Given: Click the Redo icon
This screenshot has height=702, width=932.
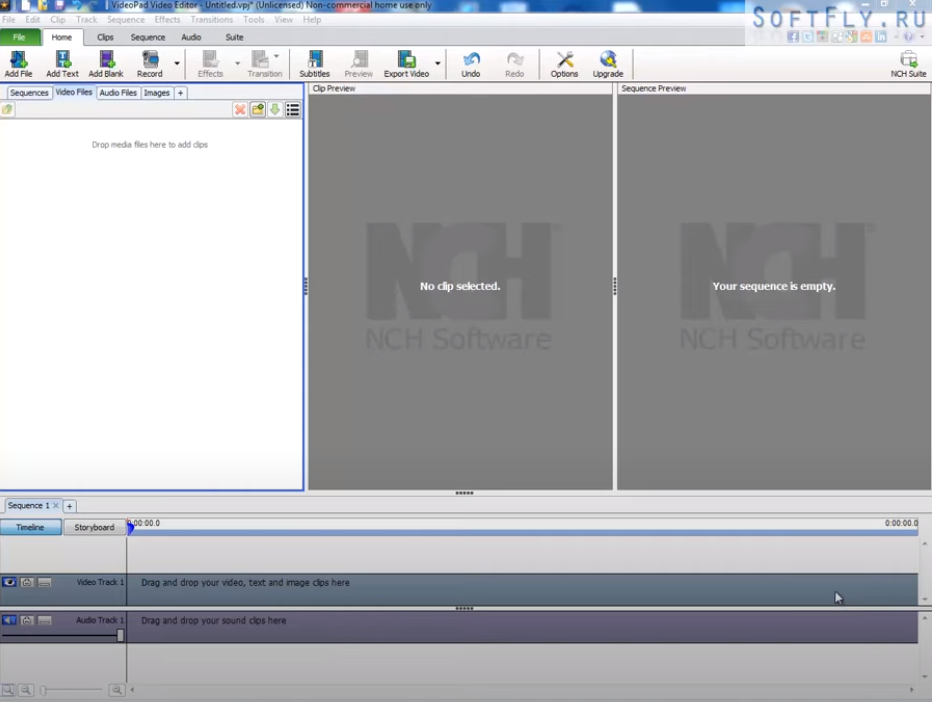Looking at the screenshot, I should [x=515, y=64].
